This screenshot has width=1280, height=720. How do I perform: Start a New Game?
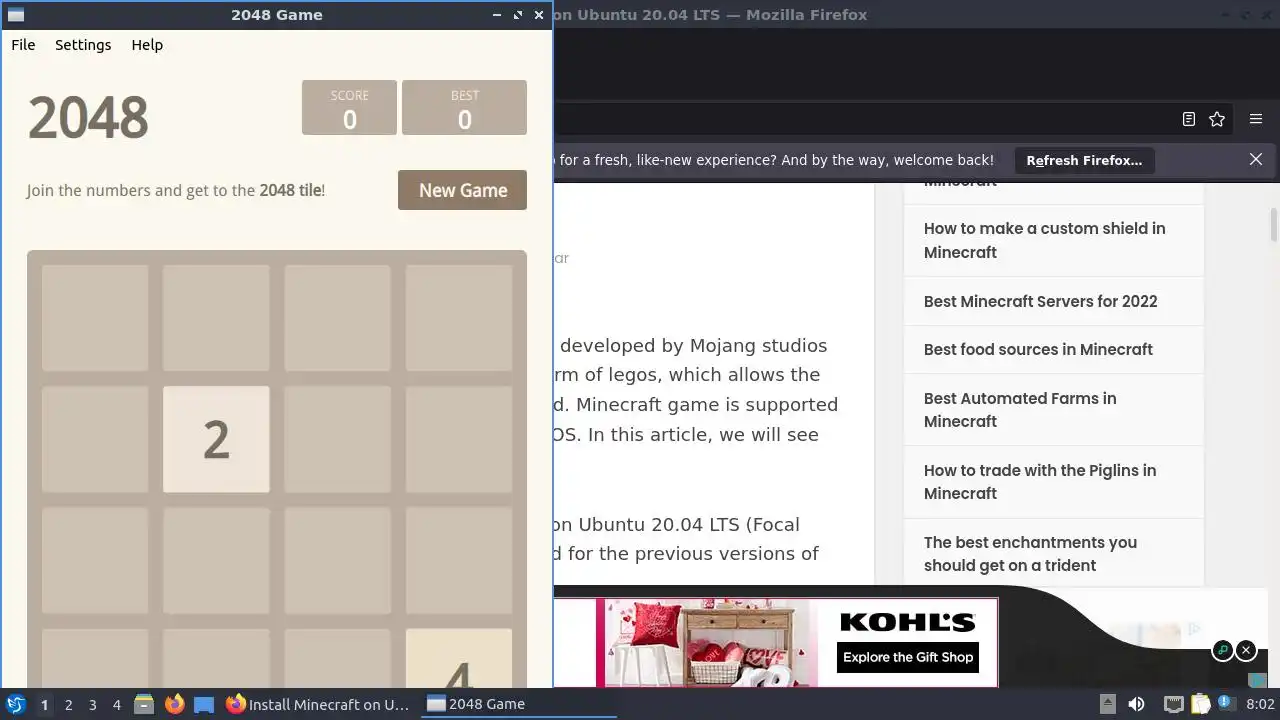click(462, 190)
